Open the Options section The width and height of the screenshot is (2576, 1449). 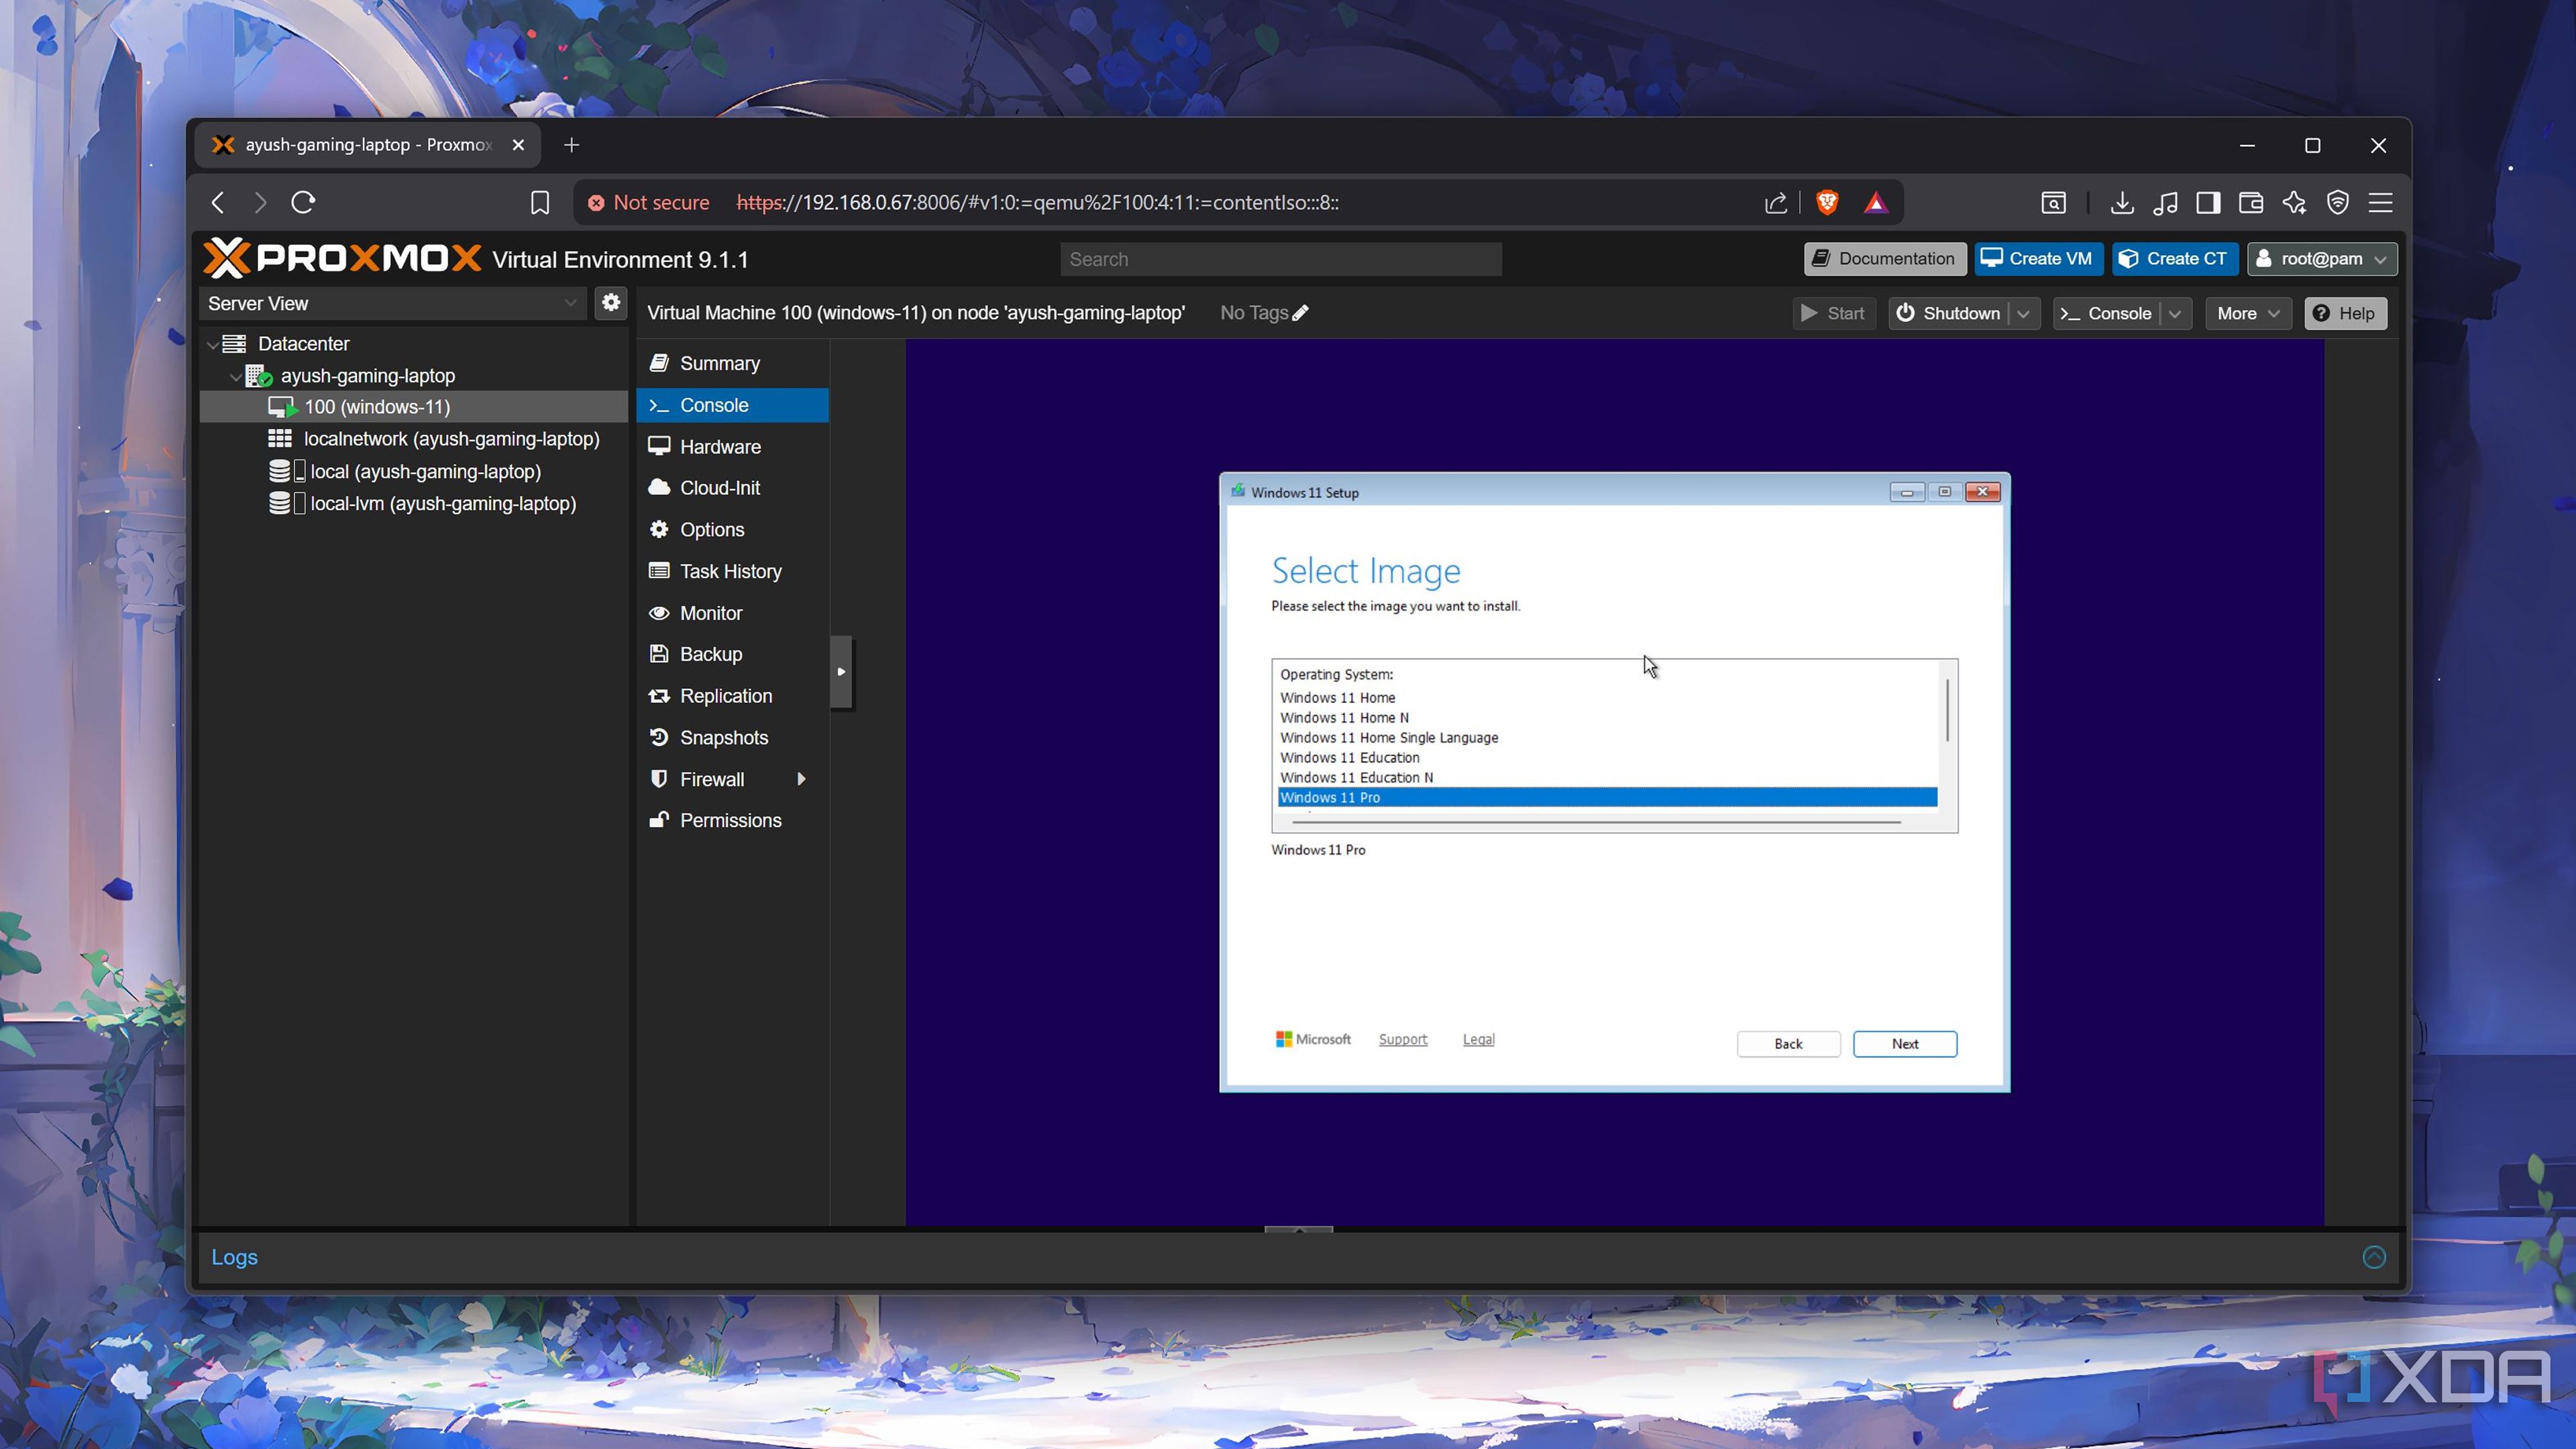[x=732, y=530]
